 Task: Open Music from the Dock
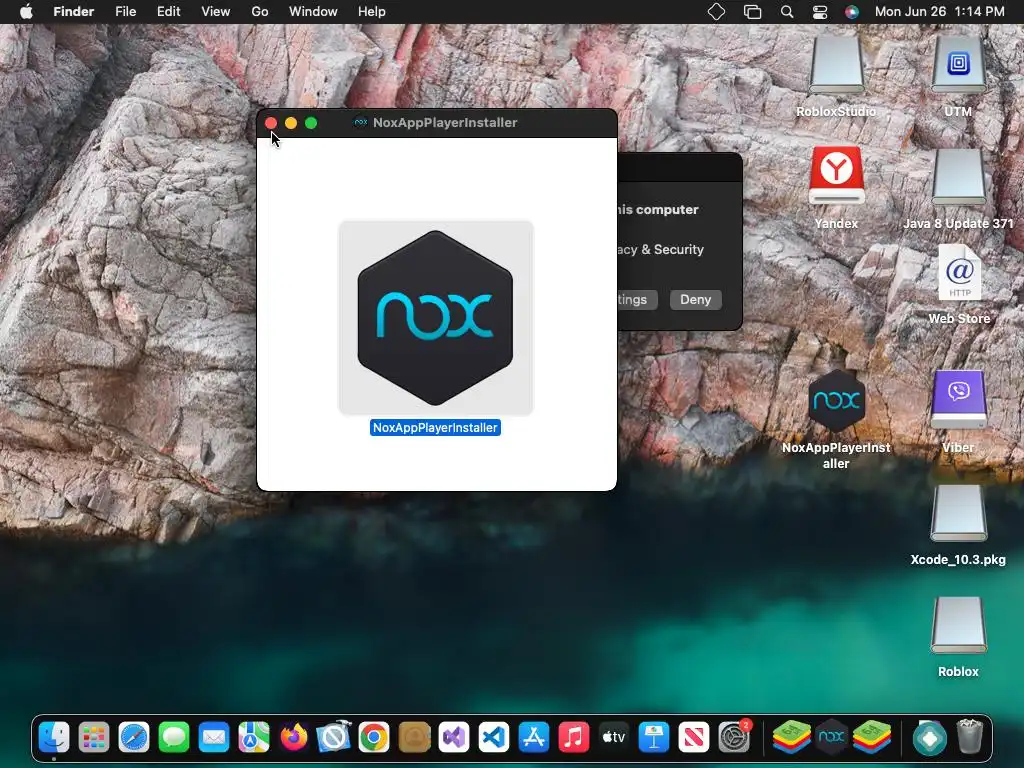(573, 738)
